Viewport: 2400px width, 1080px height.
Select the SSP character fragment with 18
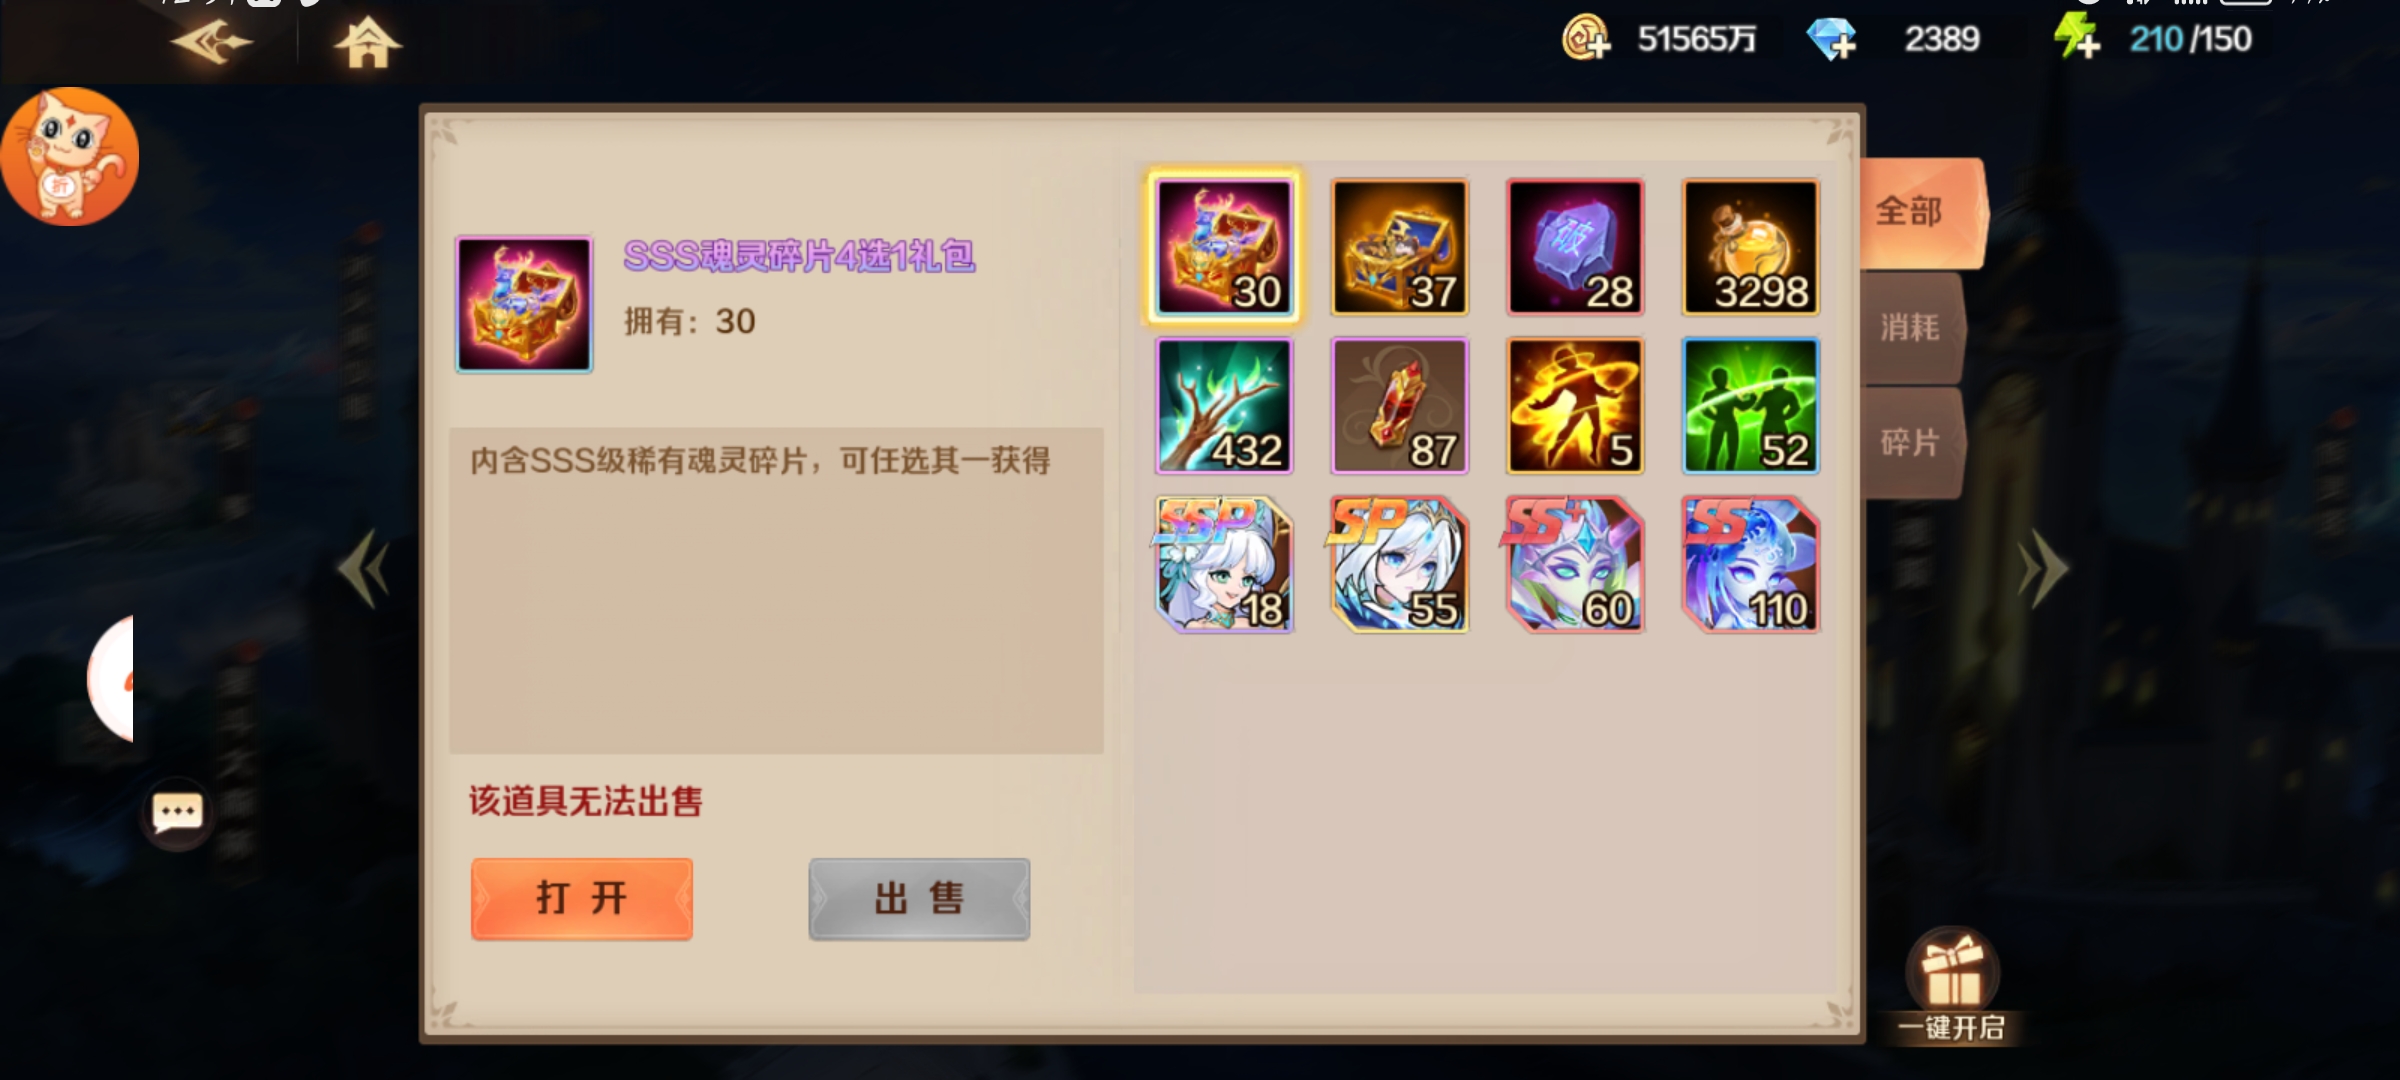click(x=1224, y=564)
